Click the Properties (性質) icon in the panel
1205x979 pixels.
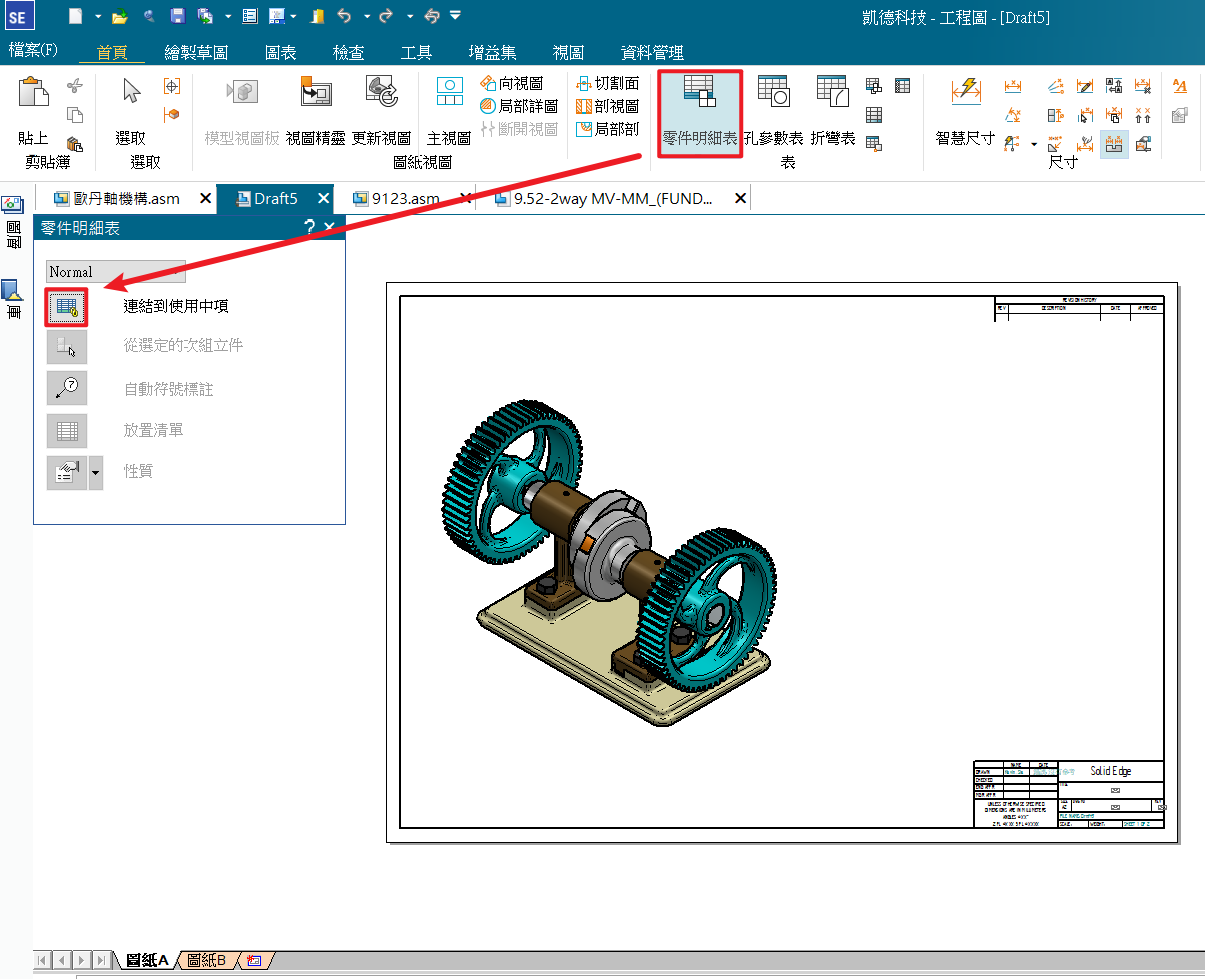point(66,472)
